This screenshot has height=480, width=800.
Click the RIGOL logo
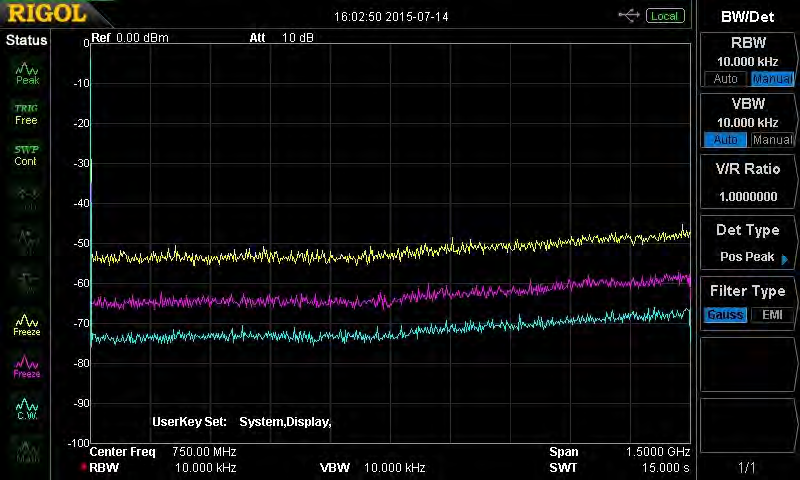(x=47, y=14)
